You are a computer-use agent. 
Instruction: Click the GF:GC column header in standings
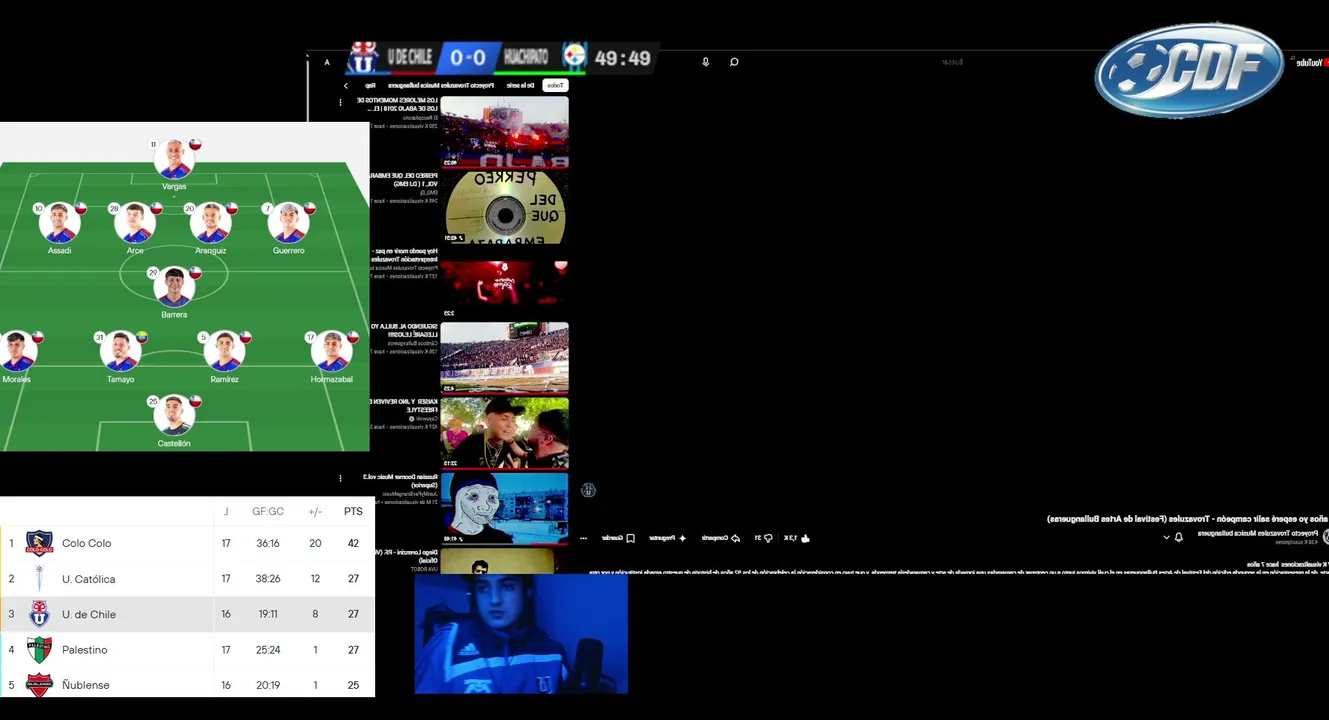[268, 511]
